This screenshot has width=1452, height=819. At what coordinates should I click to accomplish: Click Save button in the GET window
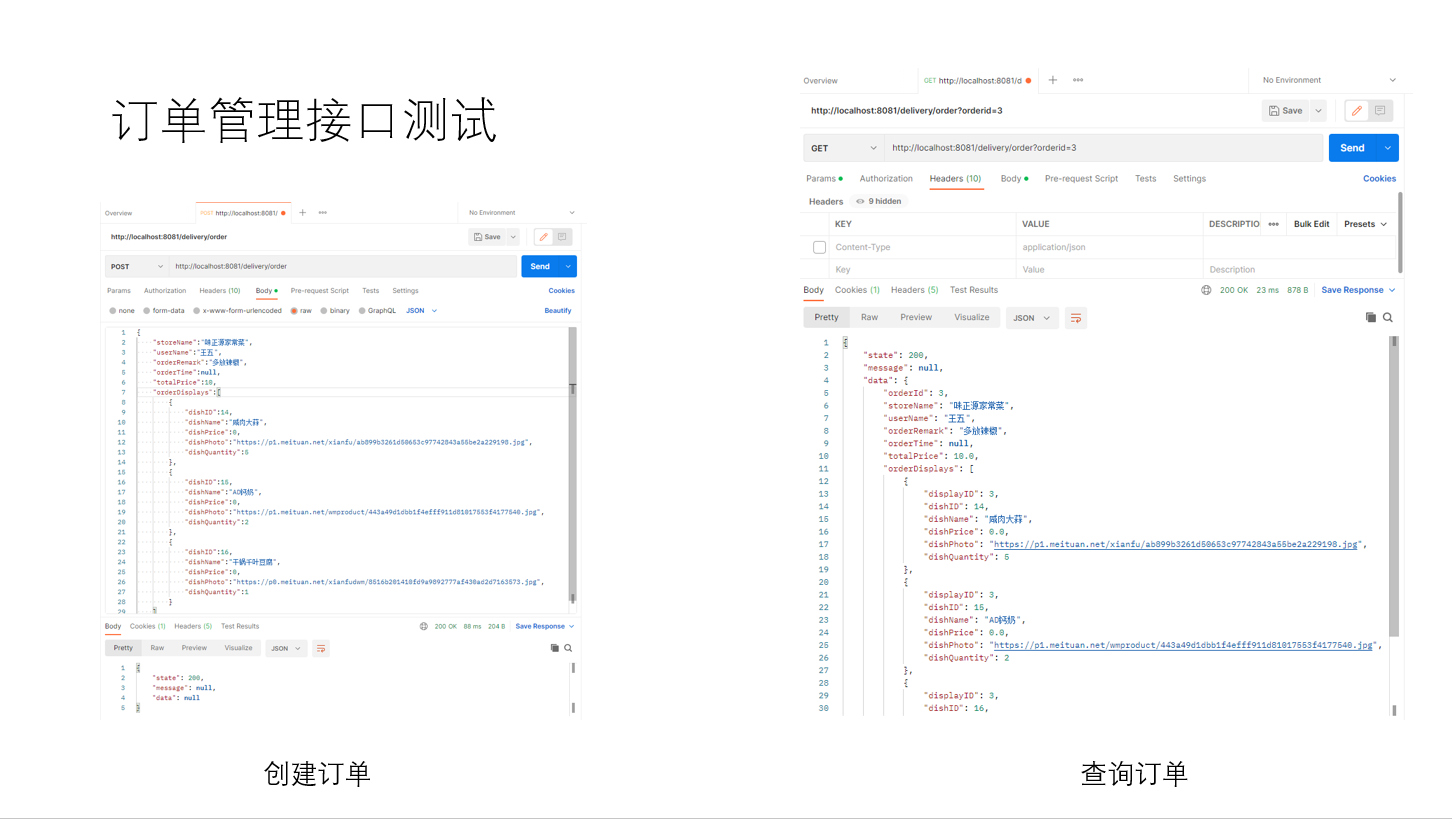pyautogui.click(x=1286, y=110)
